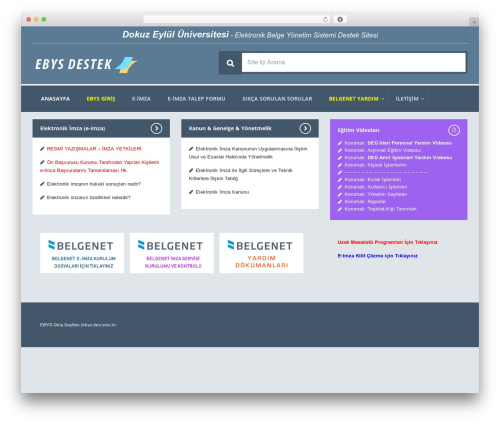This screenshot has width=500, height=423.
Task: Open SIKÇA SORULAN SORULAR menu item
Action: (277, 99)
